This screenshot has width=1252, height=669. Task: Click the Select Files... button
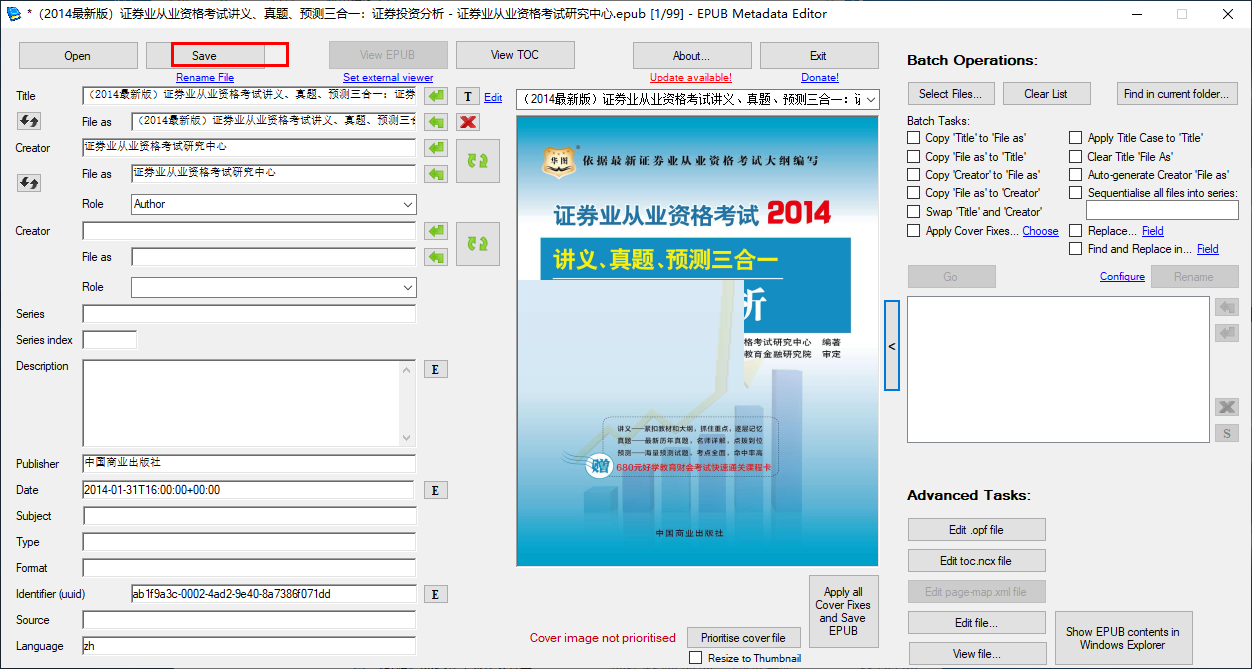point(950,94)
